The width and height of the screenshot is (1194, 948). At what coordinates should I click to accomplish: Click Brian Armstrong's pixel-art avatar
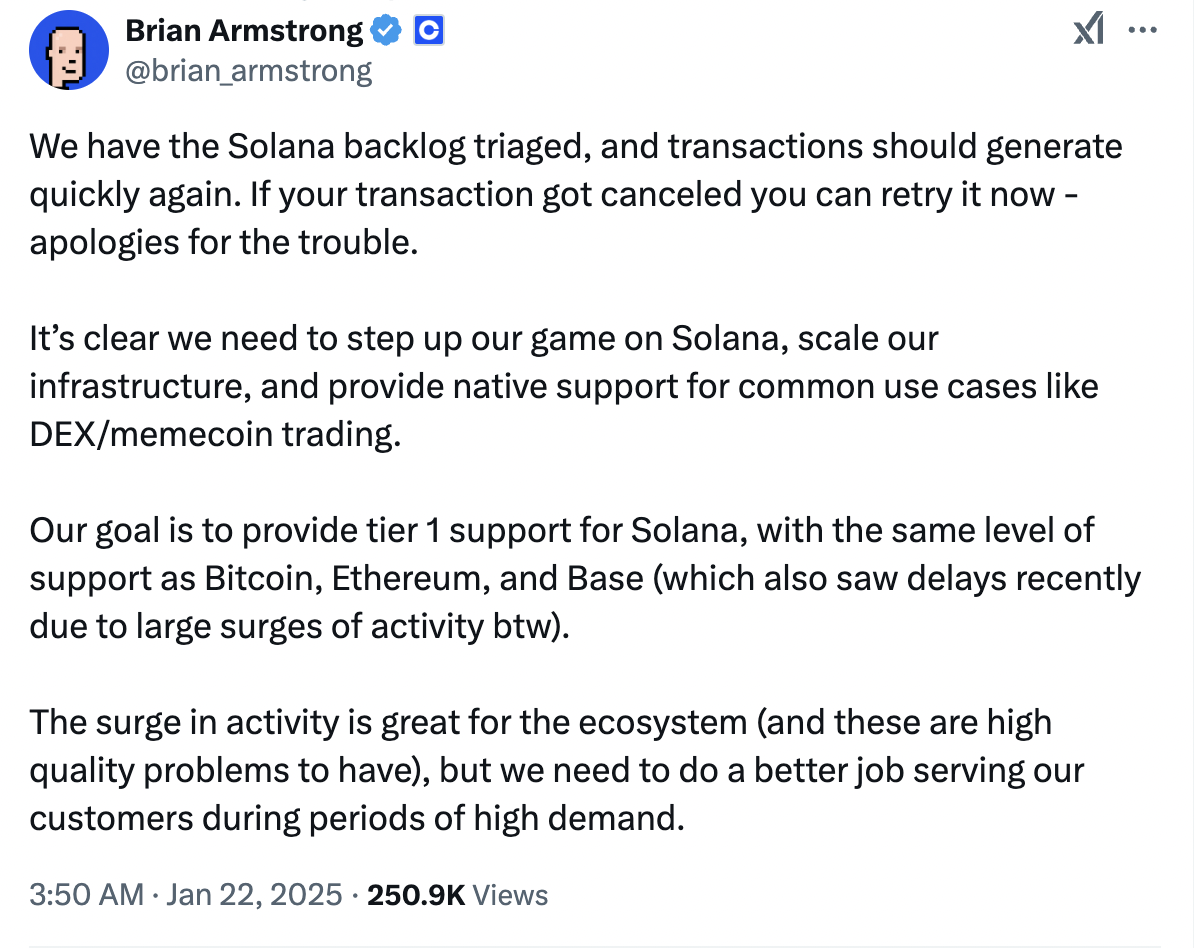tap(69, 49)
